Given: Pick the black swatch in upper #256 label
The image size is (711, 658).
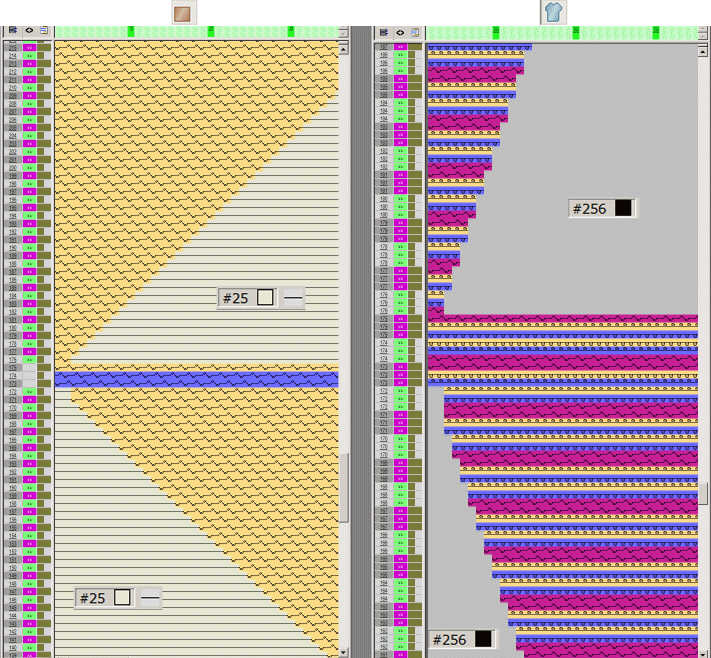Looking at the screenshot, I should click(623, 208).
